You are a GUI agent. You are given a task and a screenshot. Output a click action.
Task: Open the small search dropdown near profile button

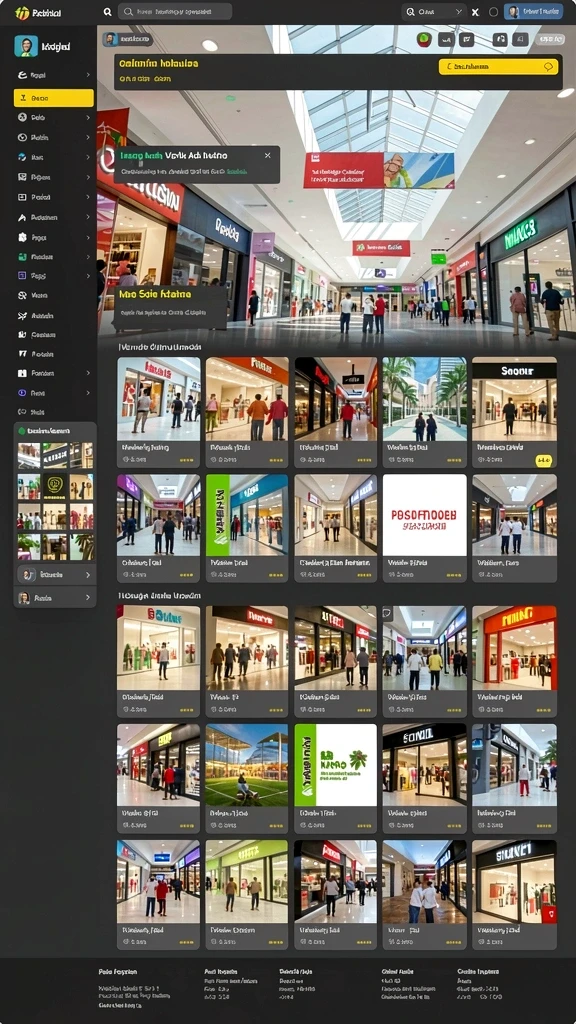click(x=433, y=12)
